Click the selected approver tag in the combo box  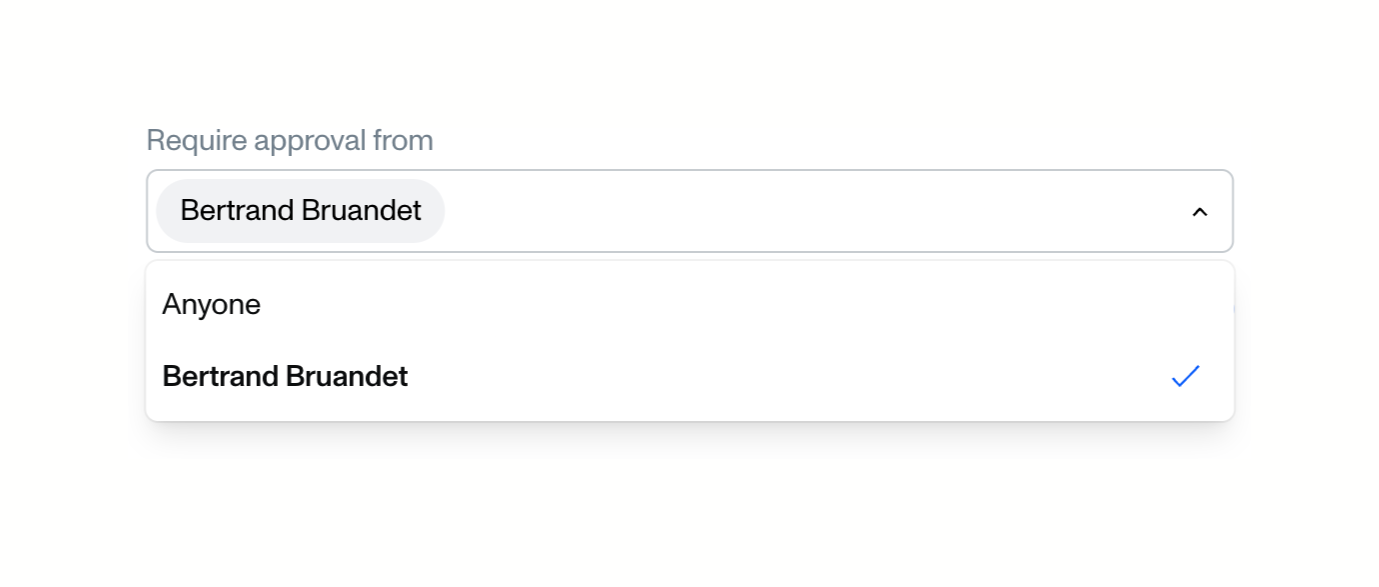[300, 211]
